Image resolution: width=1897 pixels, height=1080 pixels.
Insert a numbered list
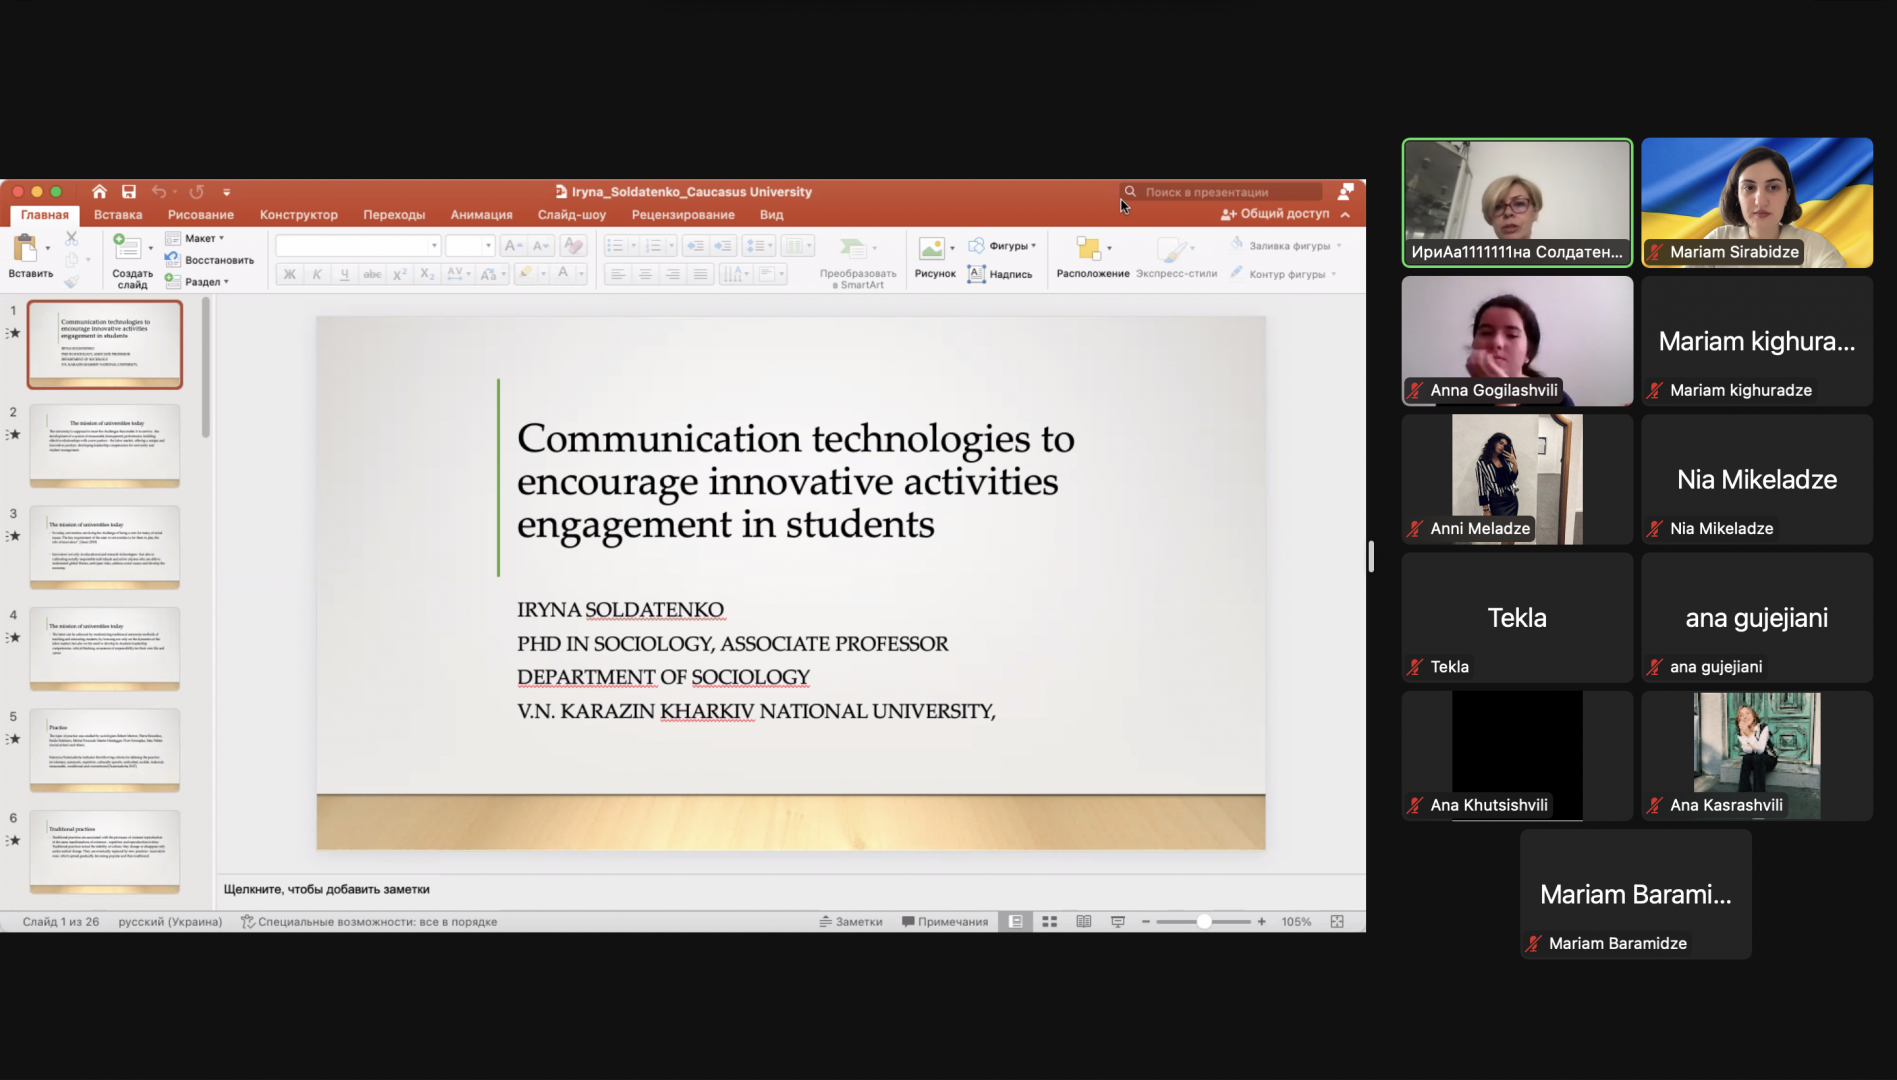pos(654,246)
